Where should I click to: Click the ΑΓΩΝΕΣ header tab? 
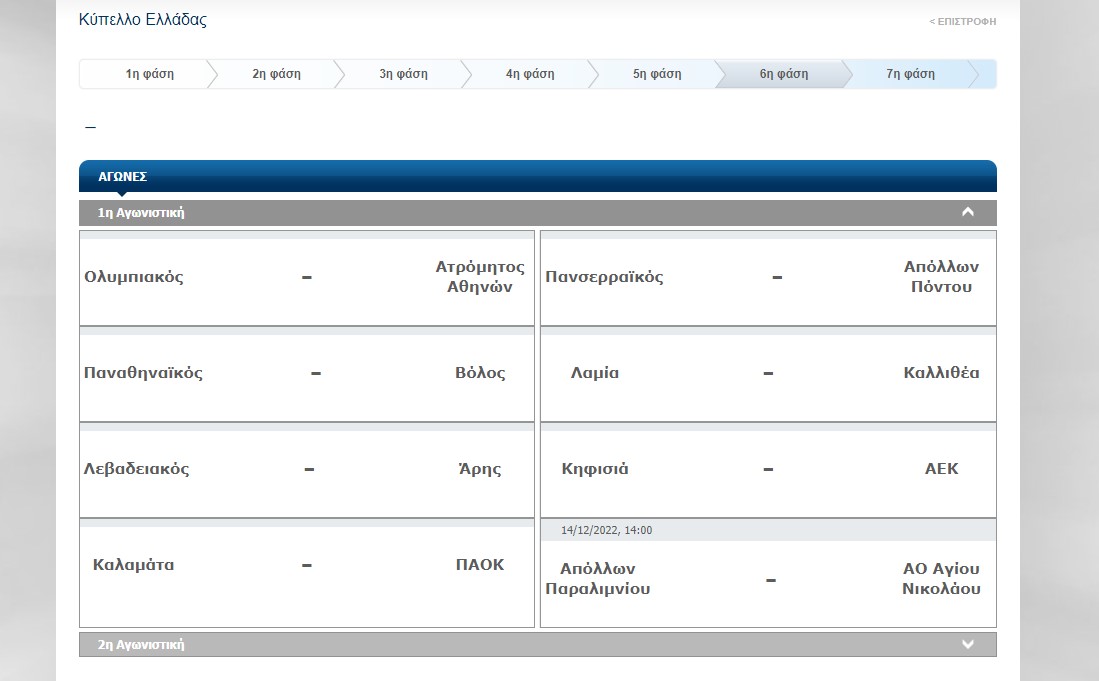[123, 177]
